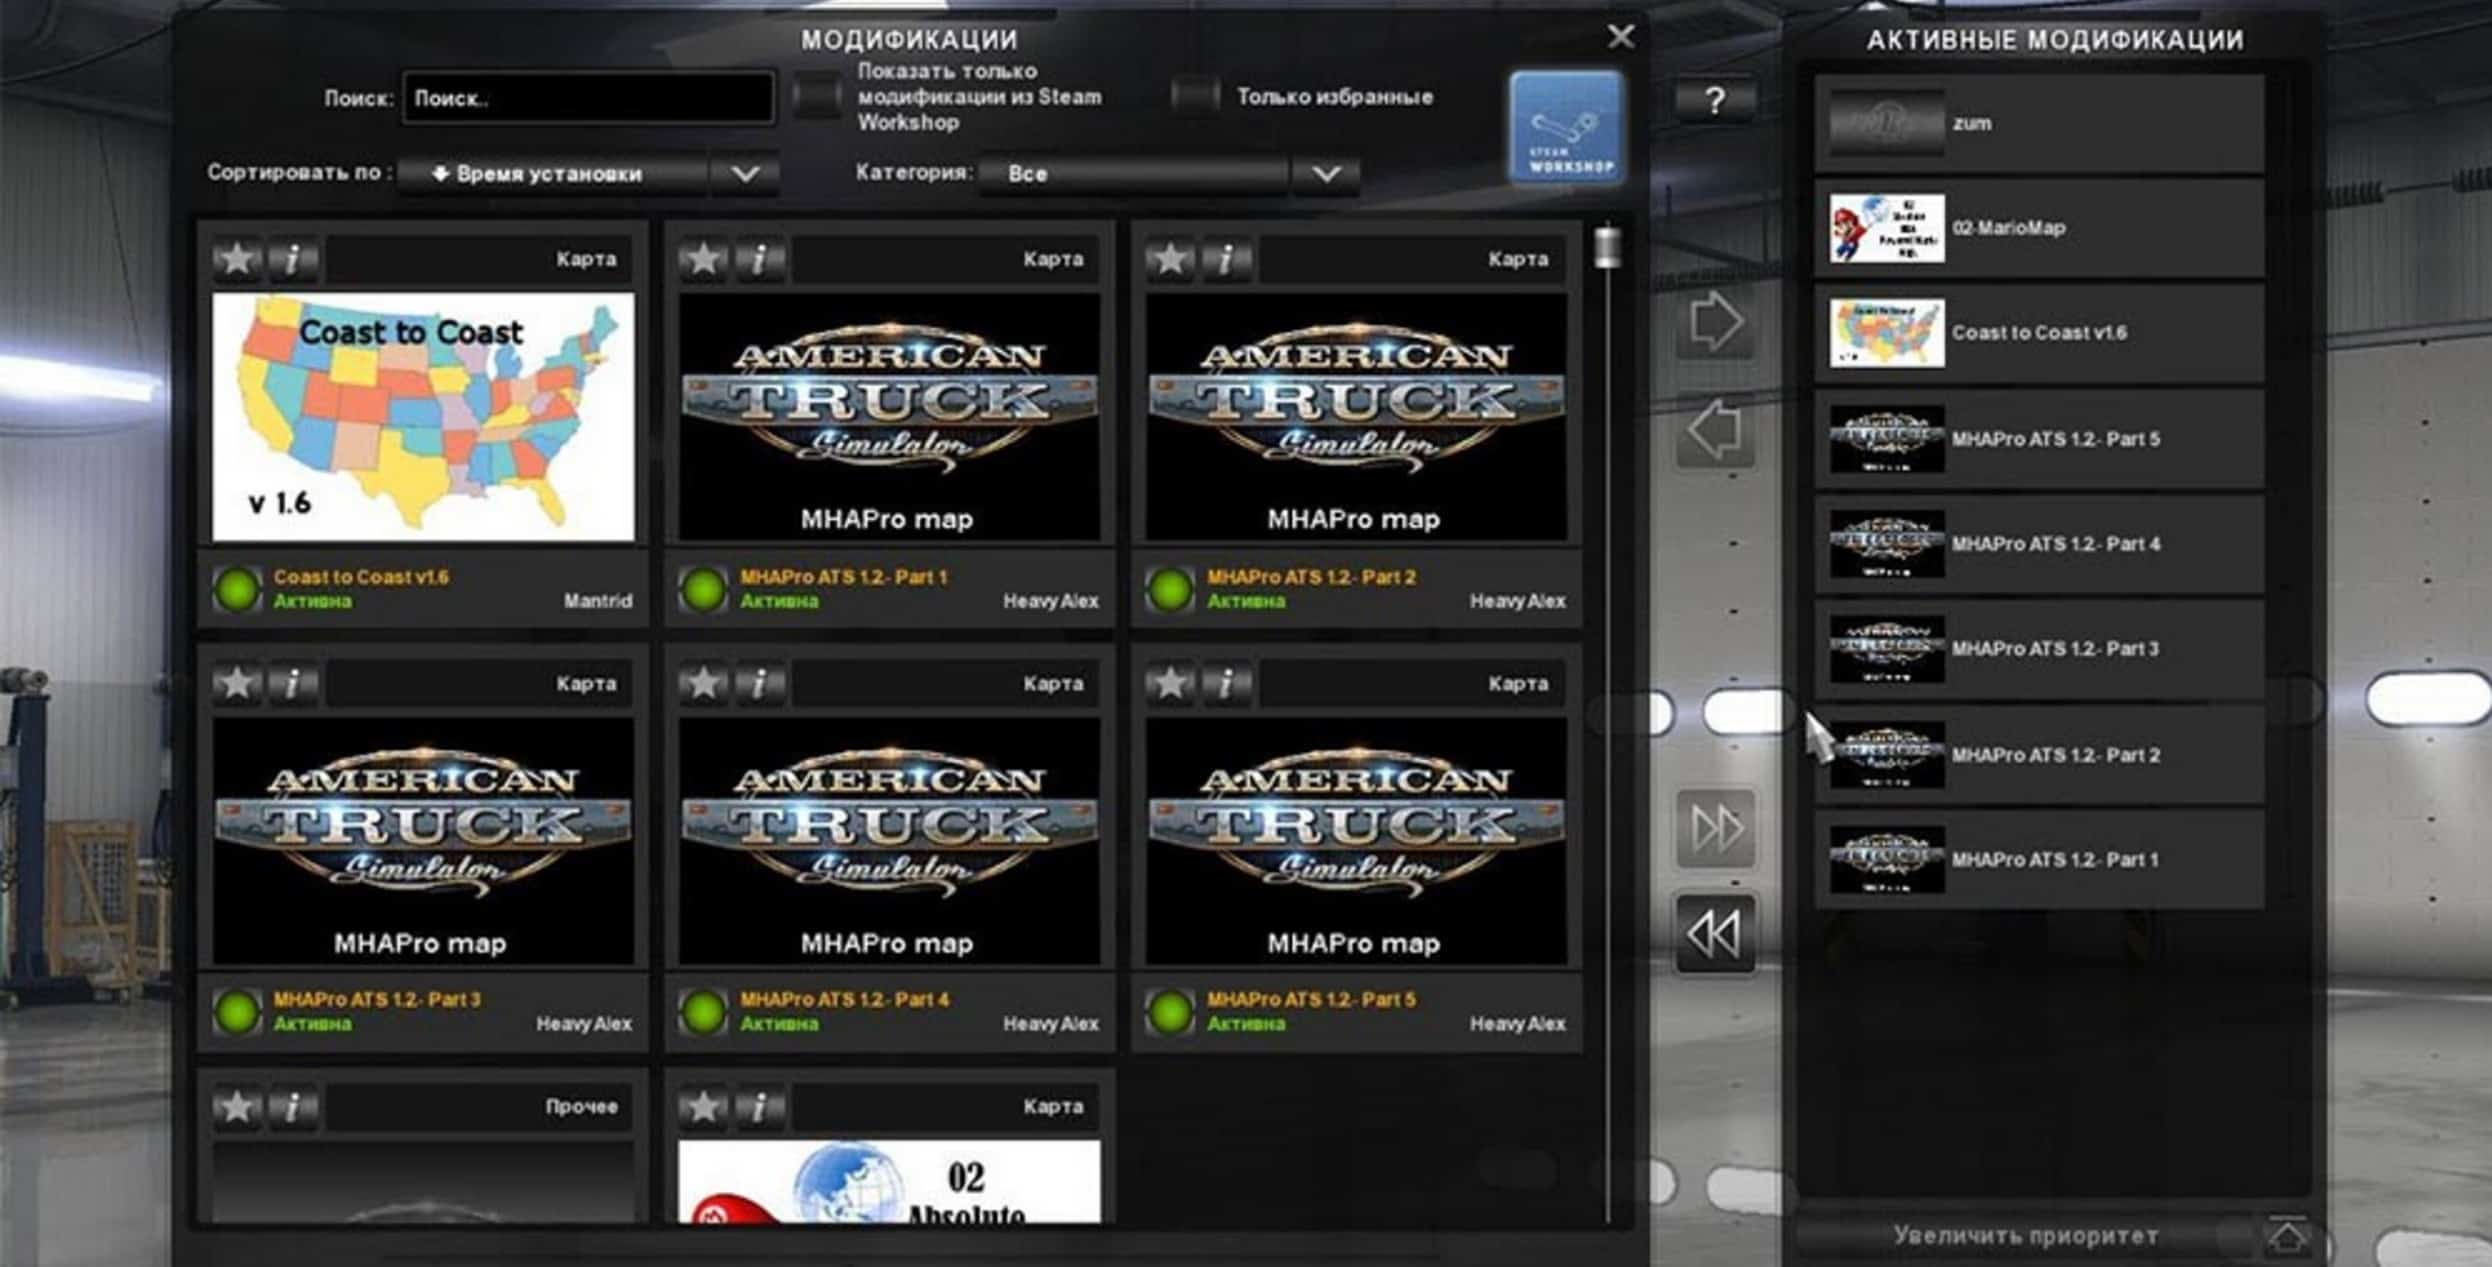Screen dimensions: 2492x1267
Task: Click the single left arrow deactivate button
Action: coord(1715,431)
